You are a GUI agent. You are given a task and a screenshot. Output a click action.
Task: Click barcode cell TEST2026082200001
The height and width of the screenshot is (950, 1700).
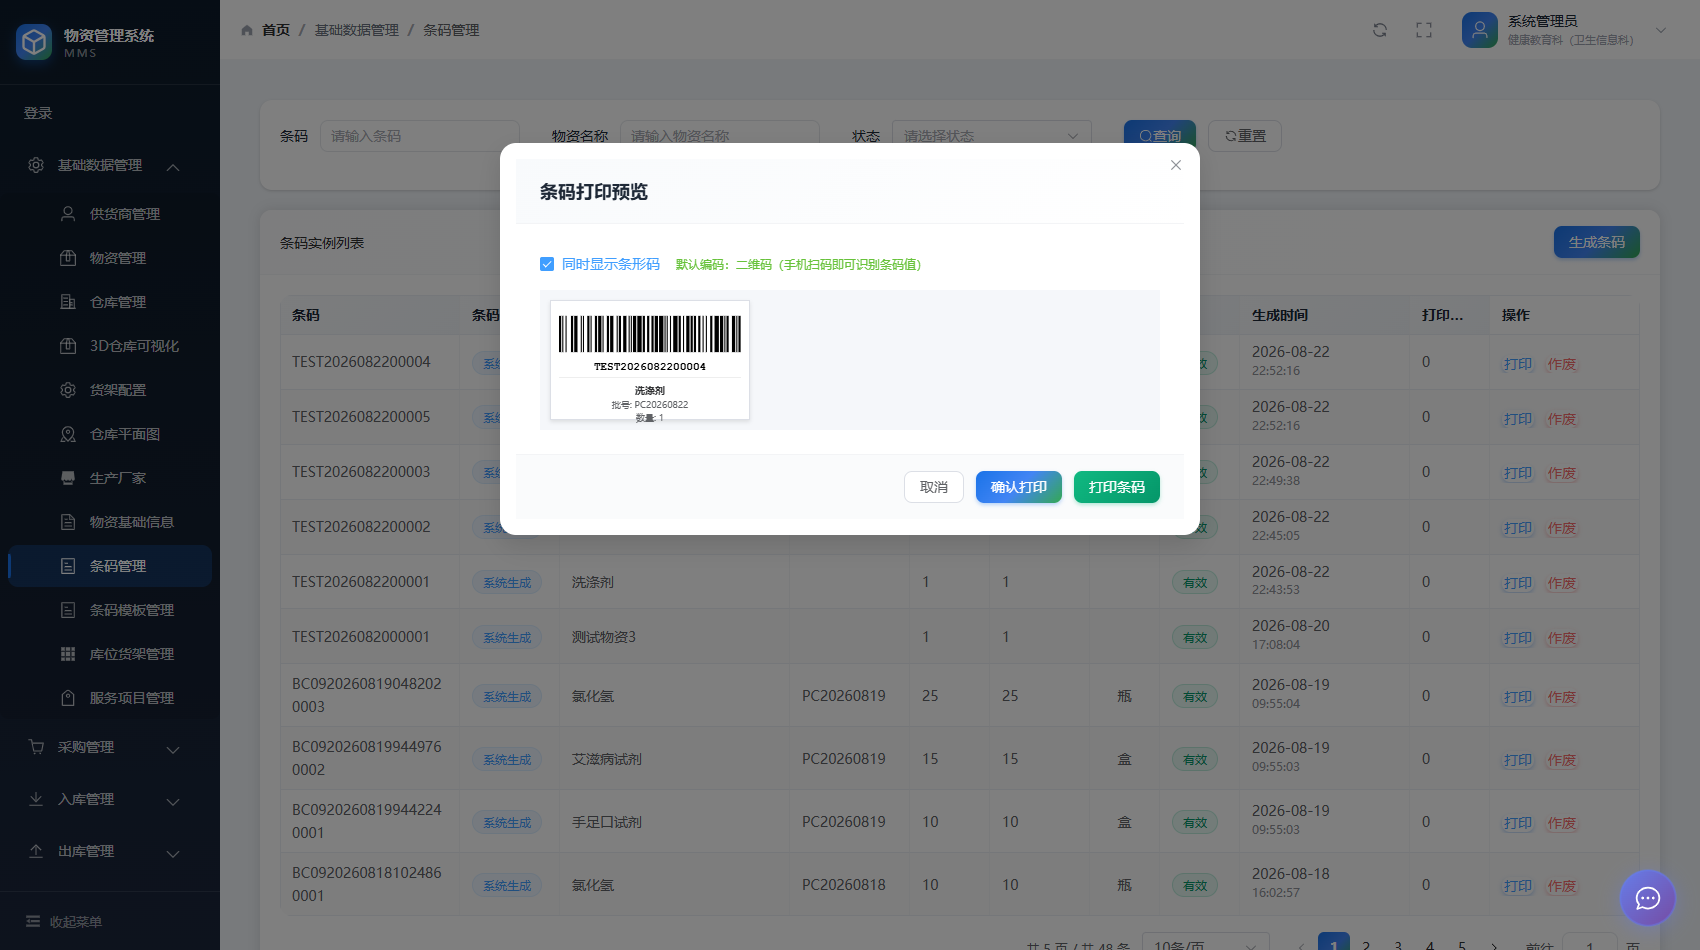(x=361, y=582)
